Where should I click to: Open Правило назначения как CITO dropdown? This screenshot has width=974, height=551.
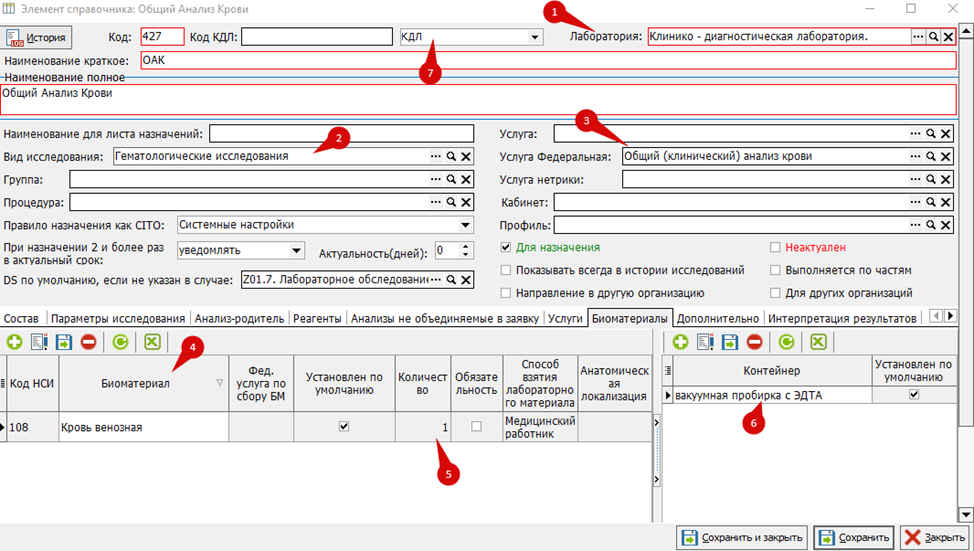point(465,225)
